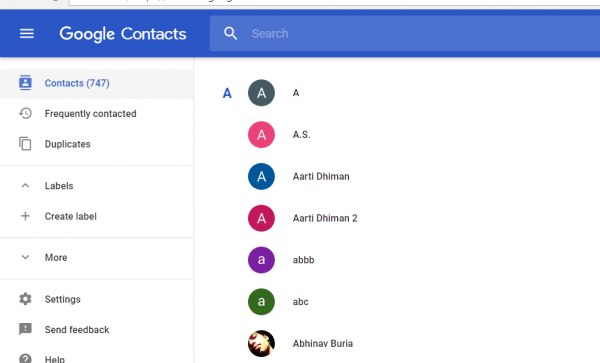The width and height of the screenshot is (600, 363).
Task: Open the Duplicates view
Action: (96, 144)
